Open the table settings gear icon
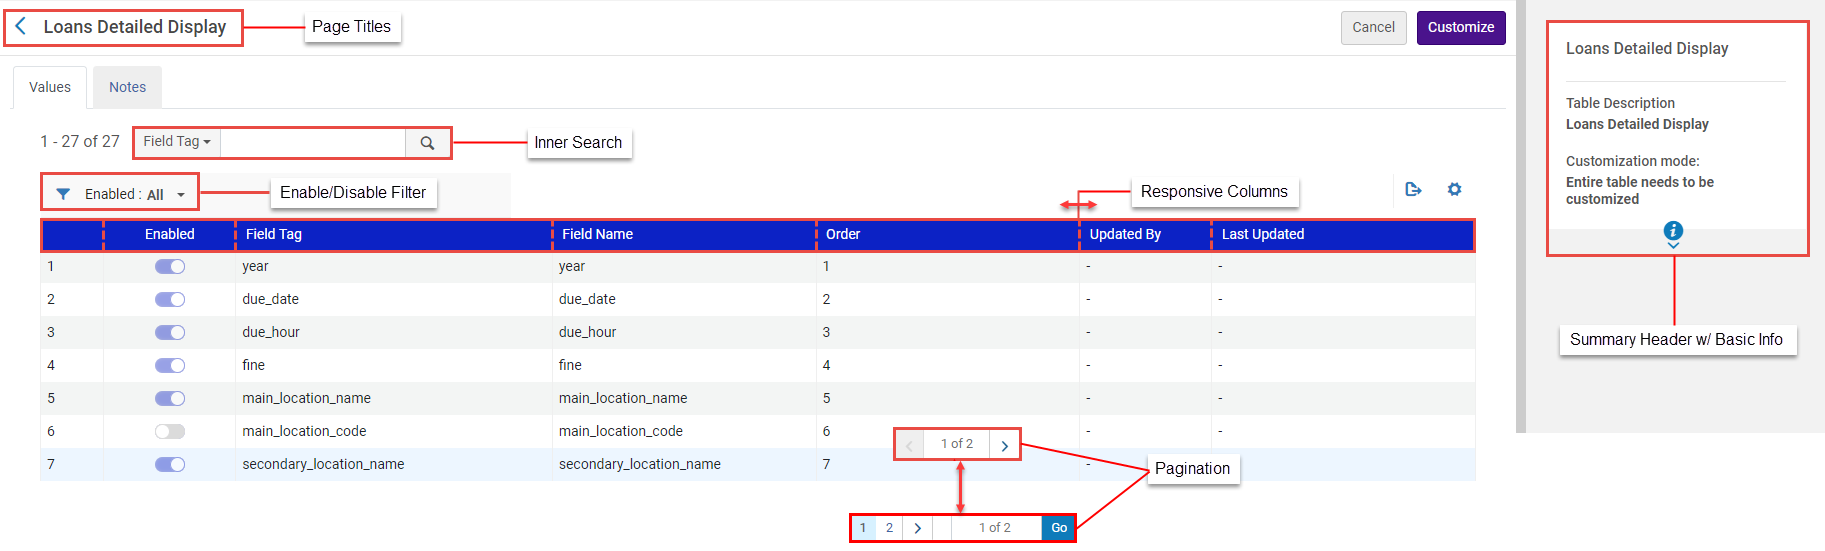 (x=1454, y=189)
